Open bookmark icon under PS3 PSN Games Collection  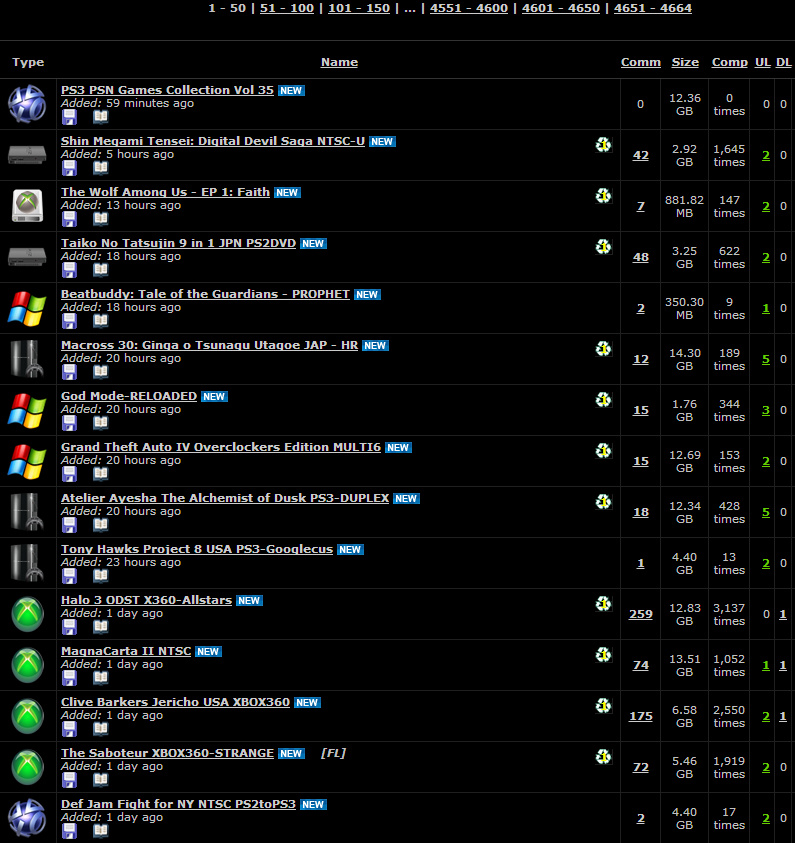101,117
